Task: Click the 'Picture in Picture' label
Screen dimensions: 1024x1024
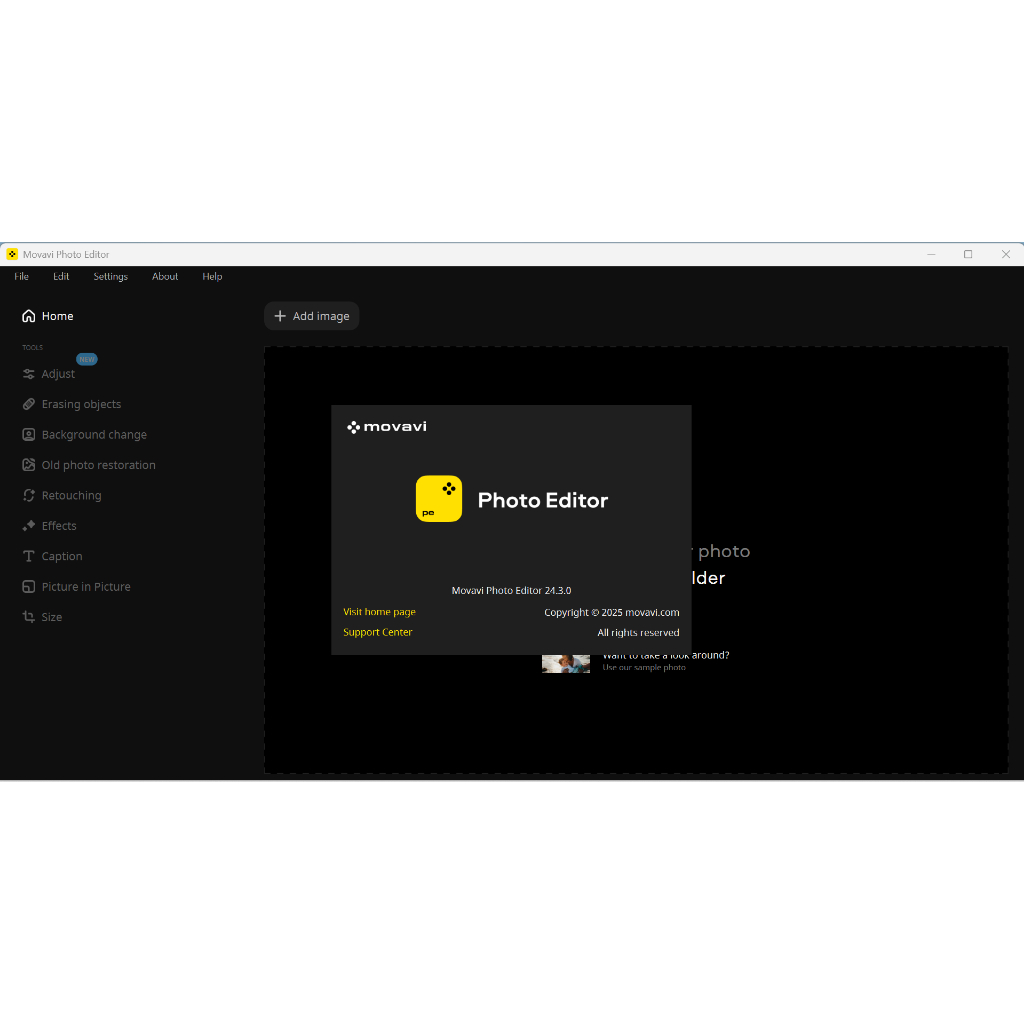Action: point(86,586)
